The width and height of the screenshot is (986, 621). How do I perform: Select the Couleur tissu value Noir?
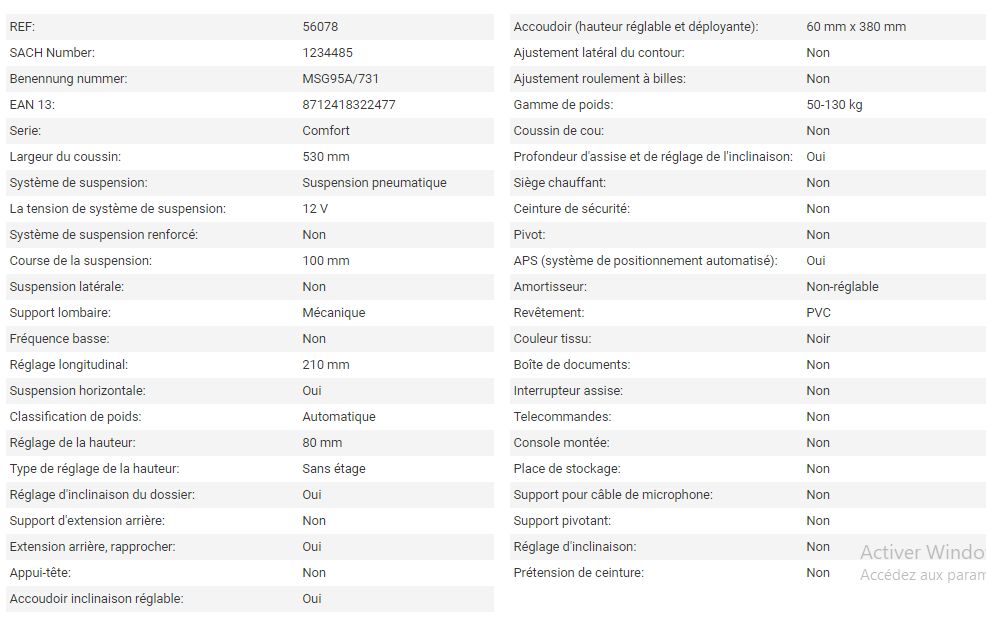pos(818,339)
